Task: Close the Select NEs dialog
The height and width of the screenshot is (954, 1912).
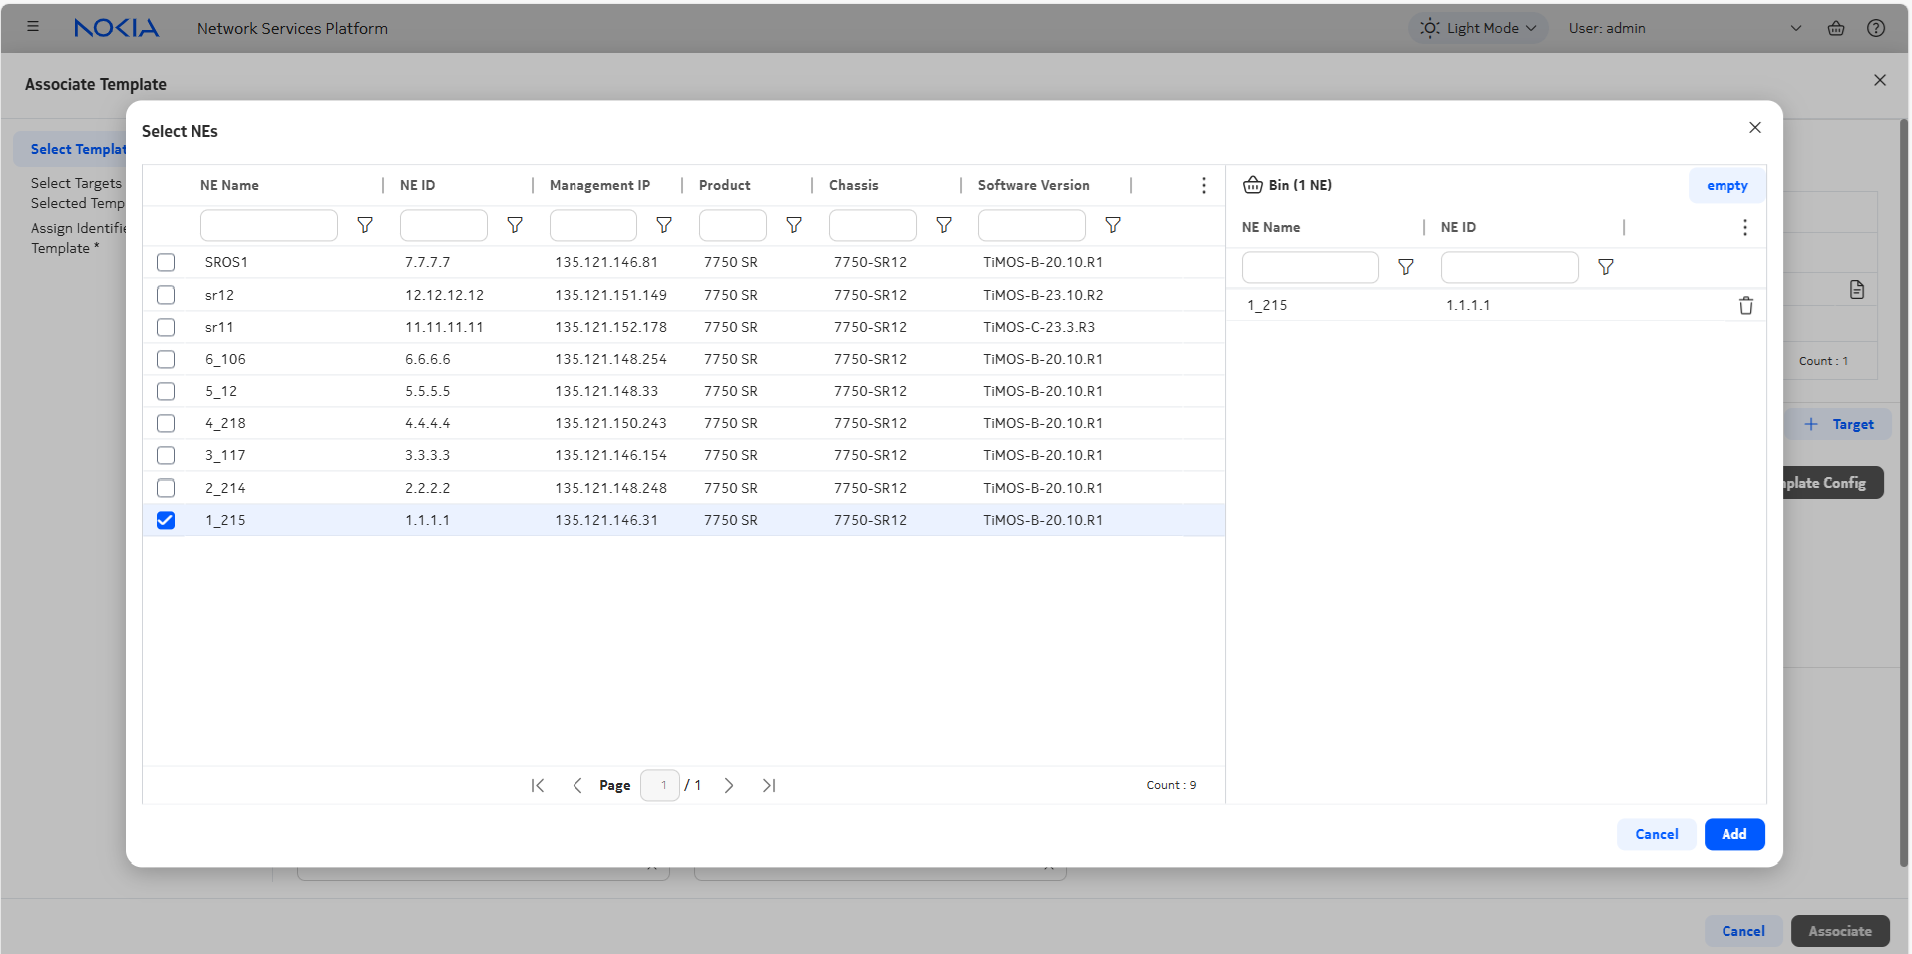Action: point(1754,128)
